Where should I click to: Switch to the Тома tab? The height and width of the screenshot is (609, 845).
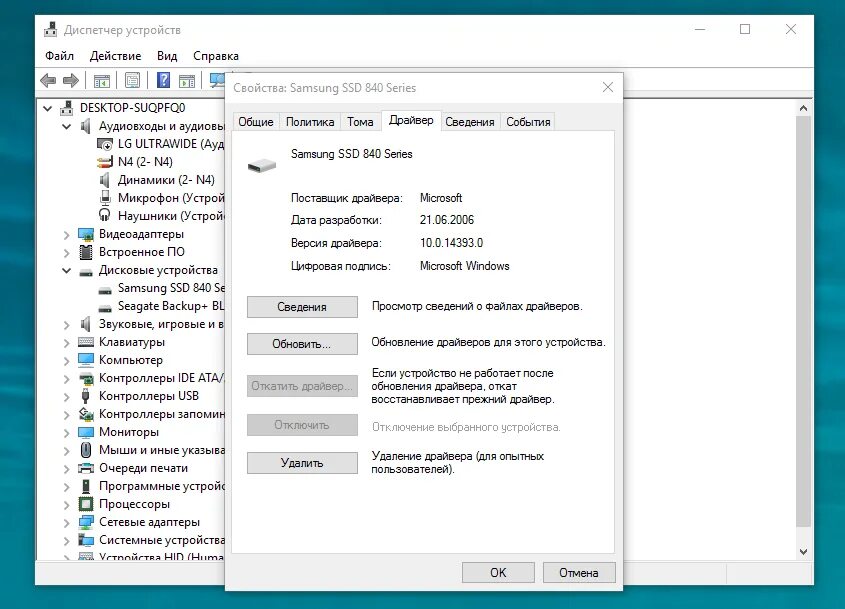(x=360, y=122)
